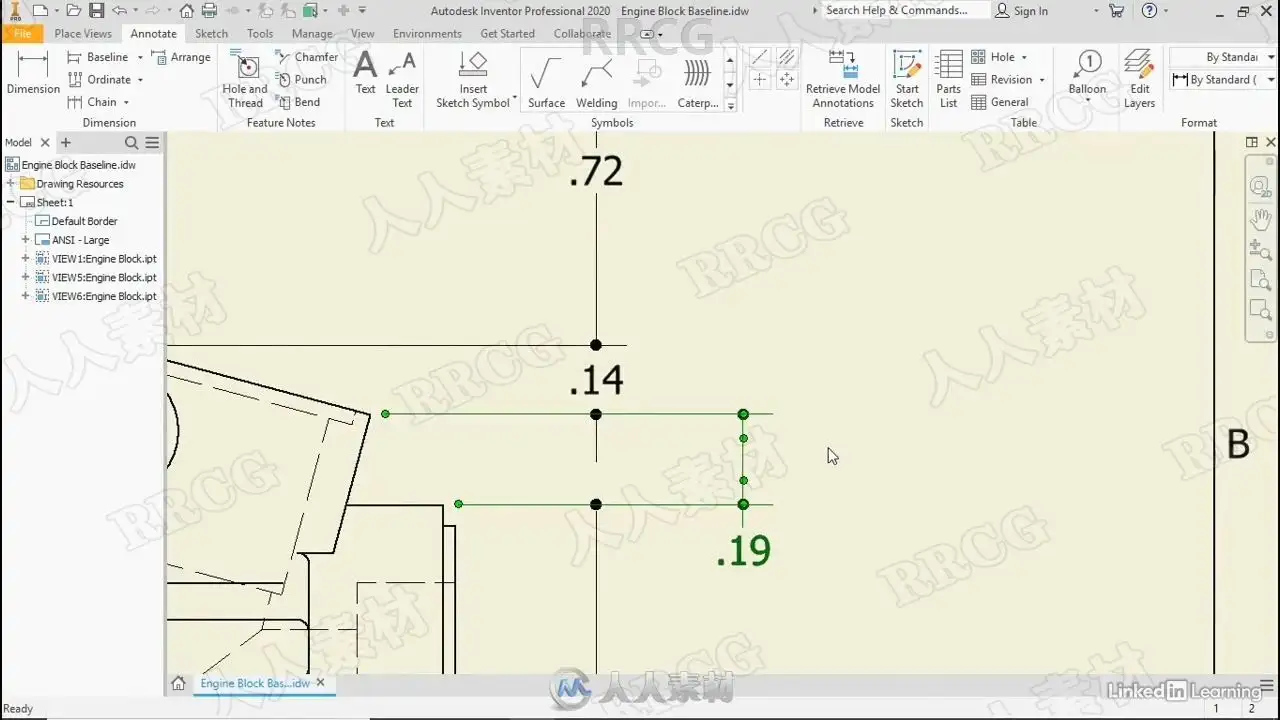Switch to the Sketch ribbon tab
1280x720 pixels.
coord(211,33)
